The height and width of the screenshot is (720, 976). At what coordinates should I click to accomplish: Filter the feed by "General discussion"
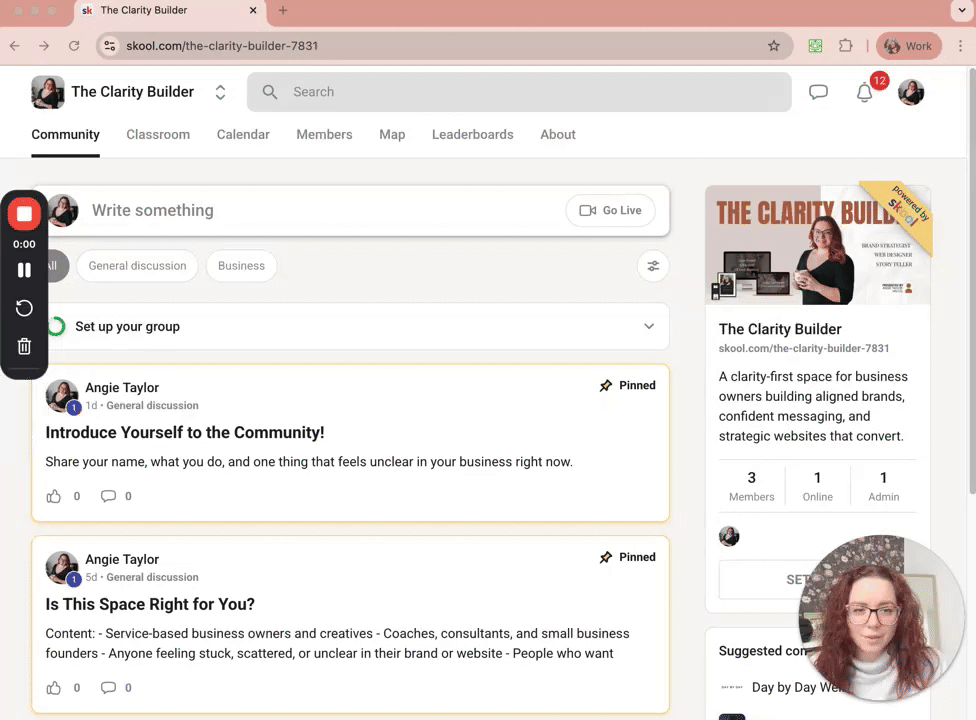tap(137, 265)
